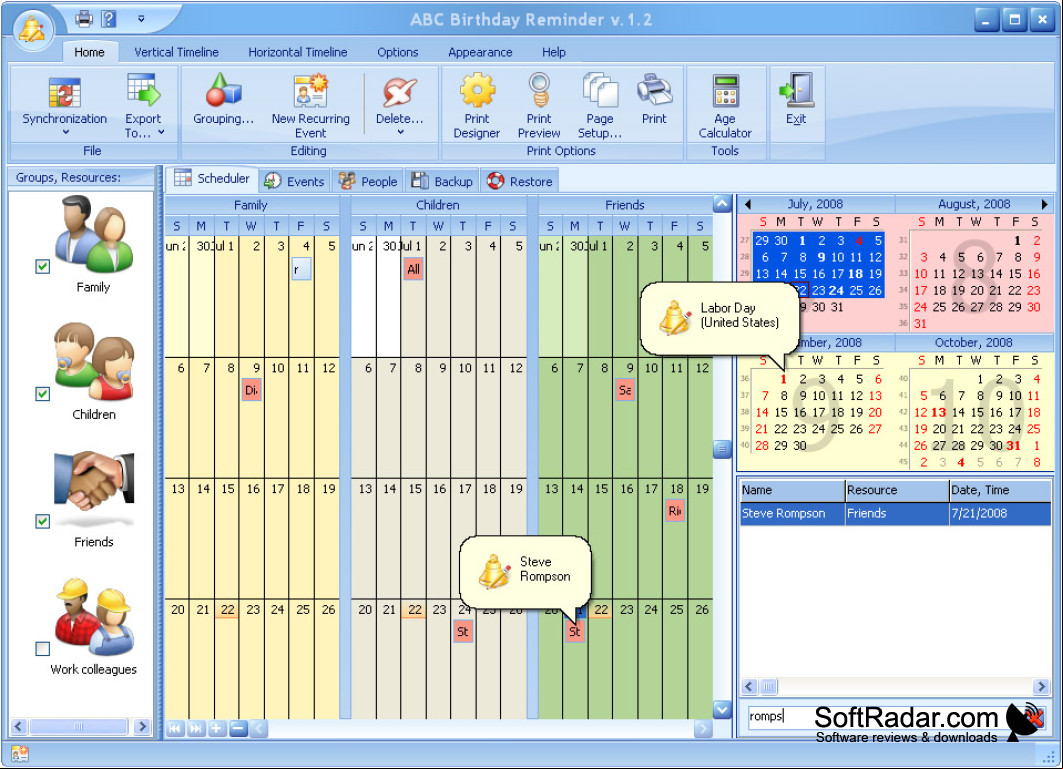Click the Friends column header in scheduler
The height and width of the screenshot is (769, 1063).
624,205
